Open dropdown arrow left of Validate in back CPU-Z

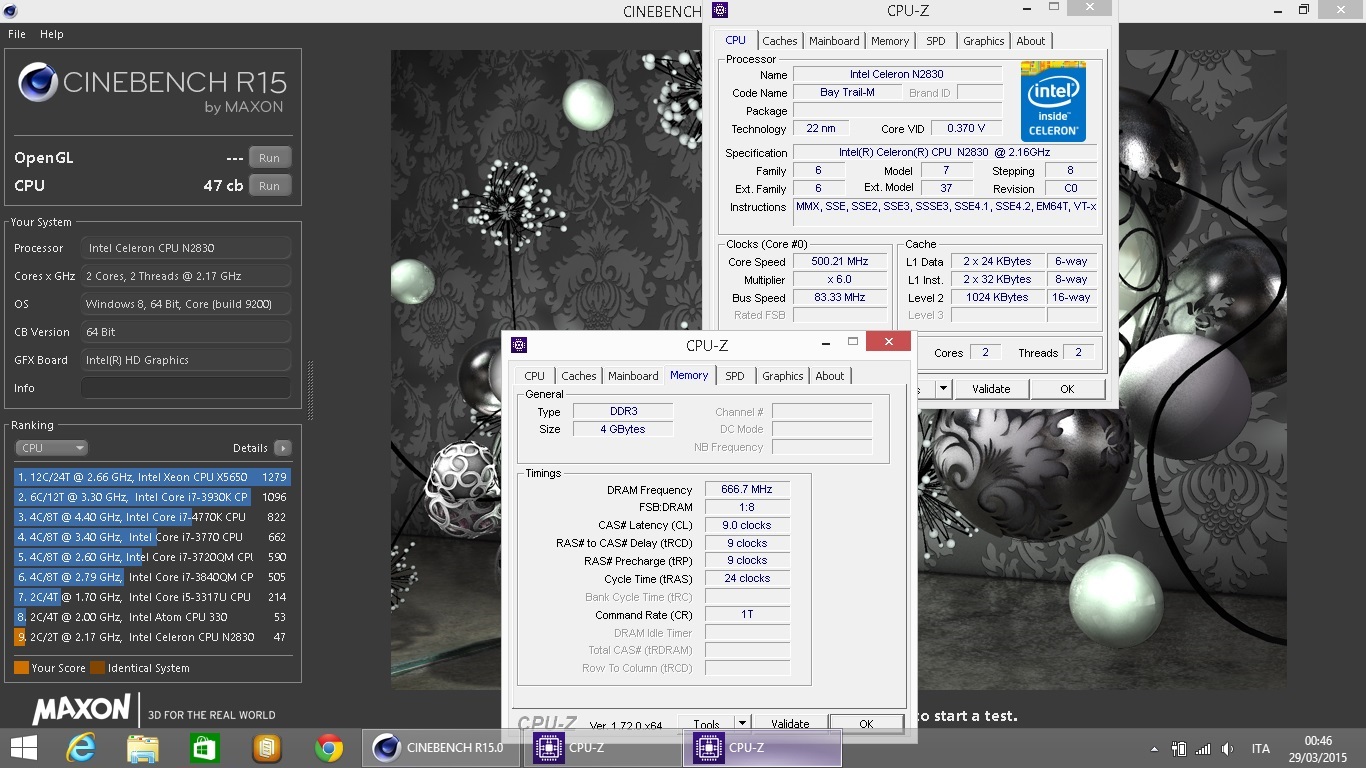click(943, 389)
